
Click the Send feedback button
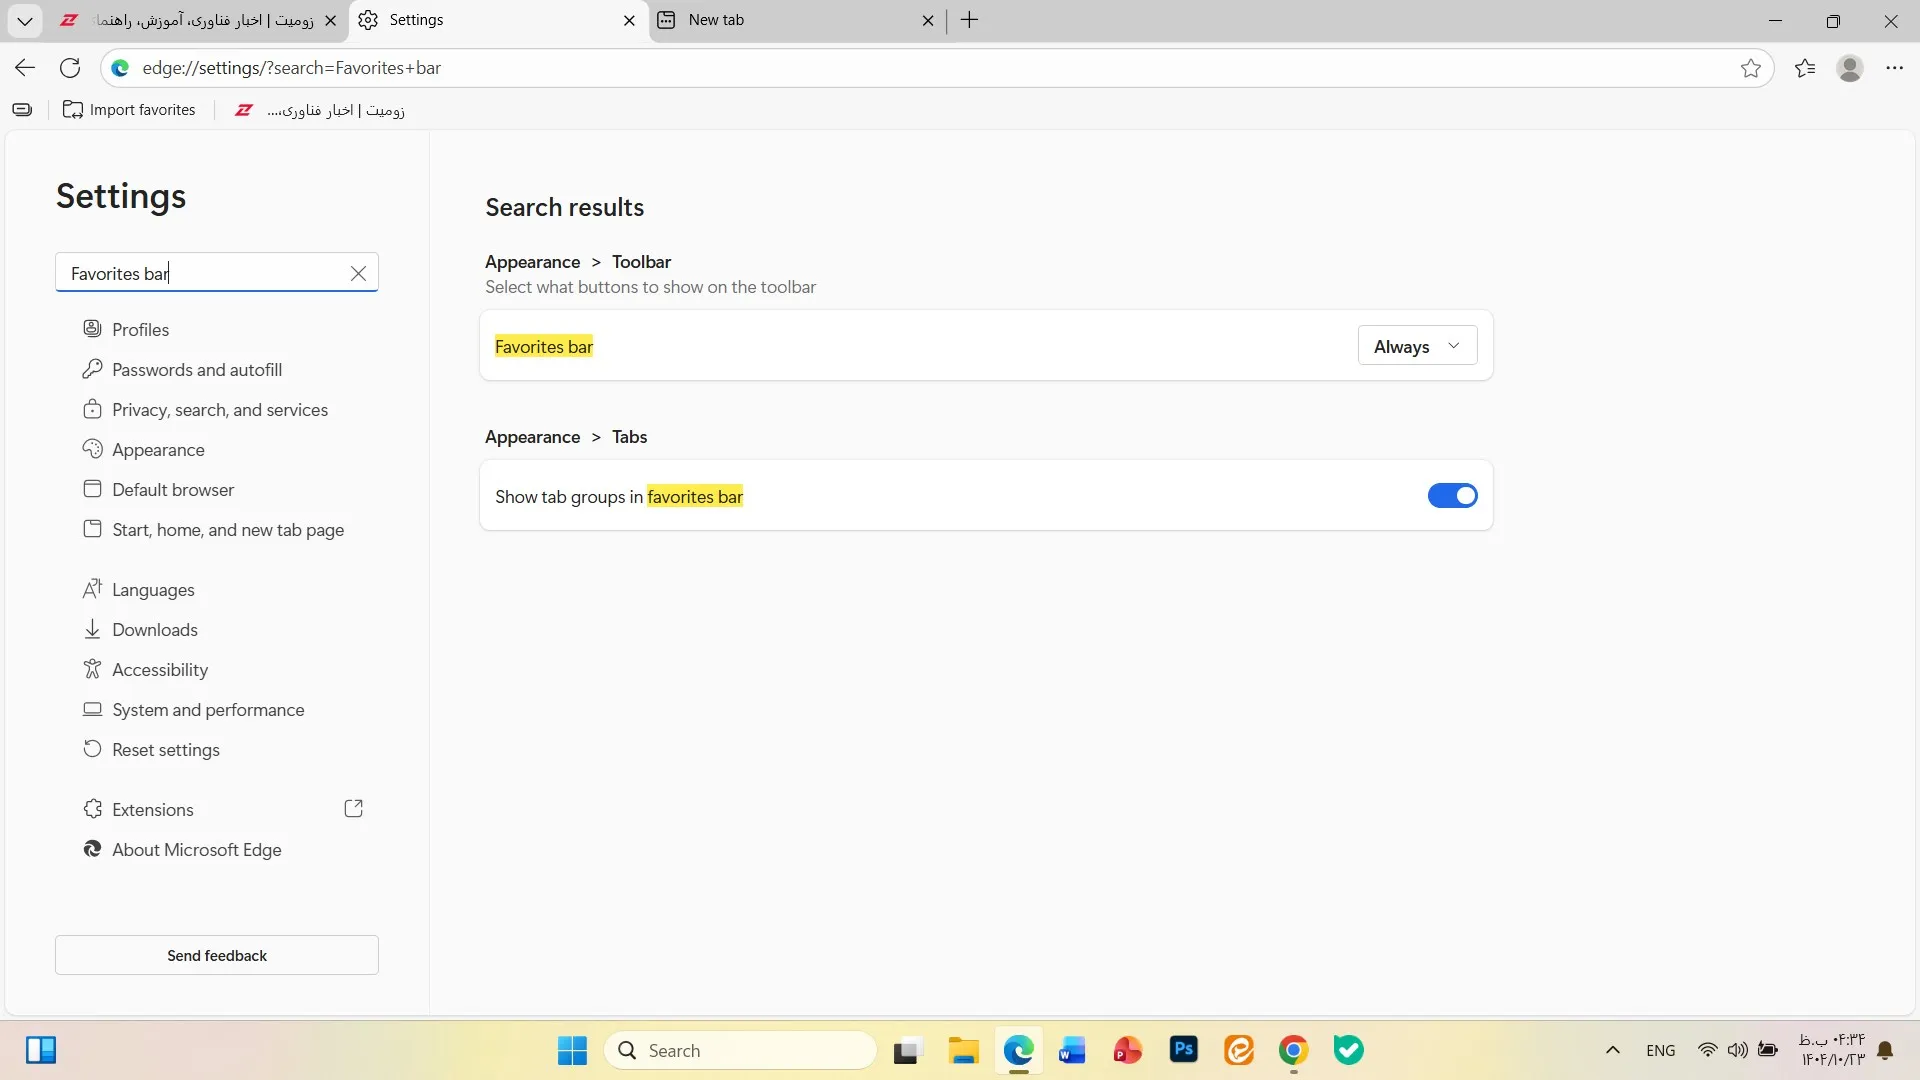click(216, 955)
